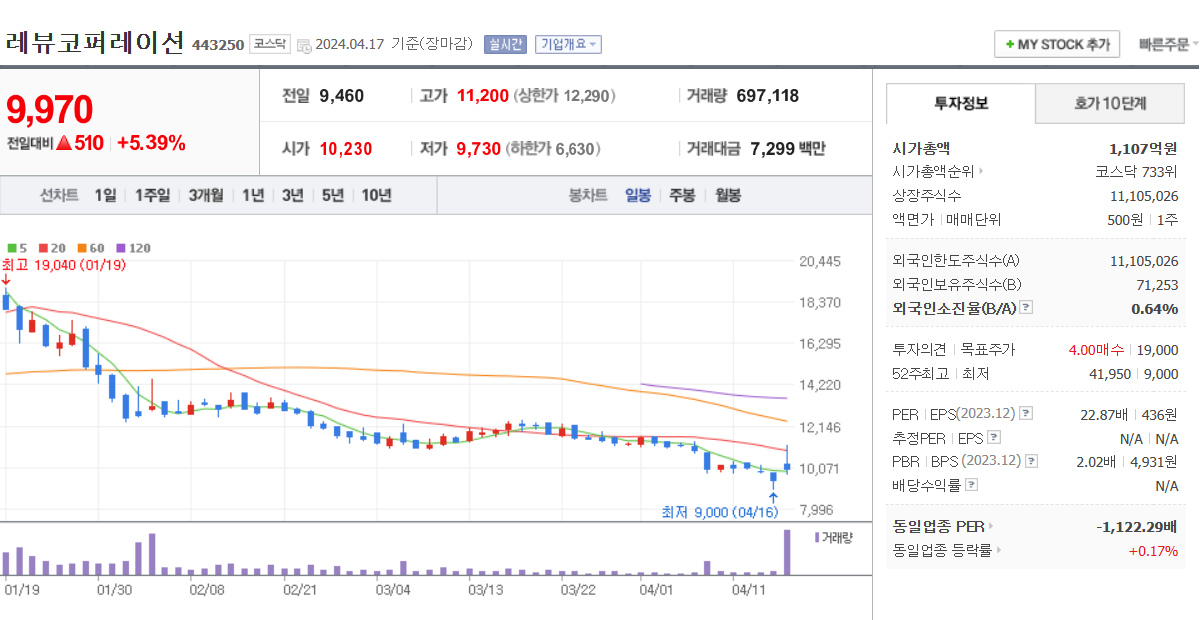
Task: Click the 03/13 date label on chart axis
Action: [485, 590]
